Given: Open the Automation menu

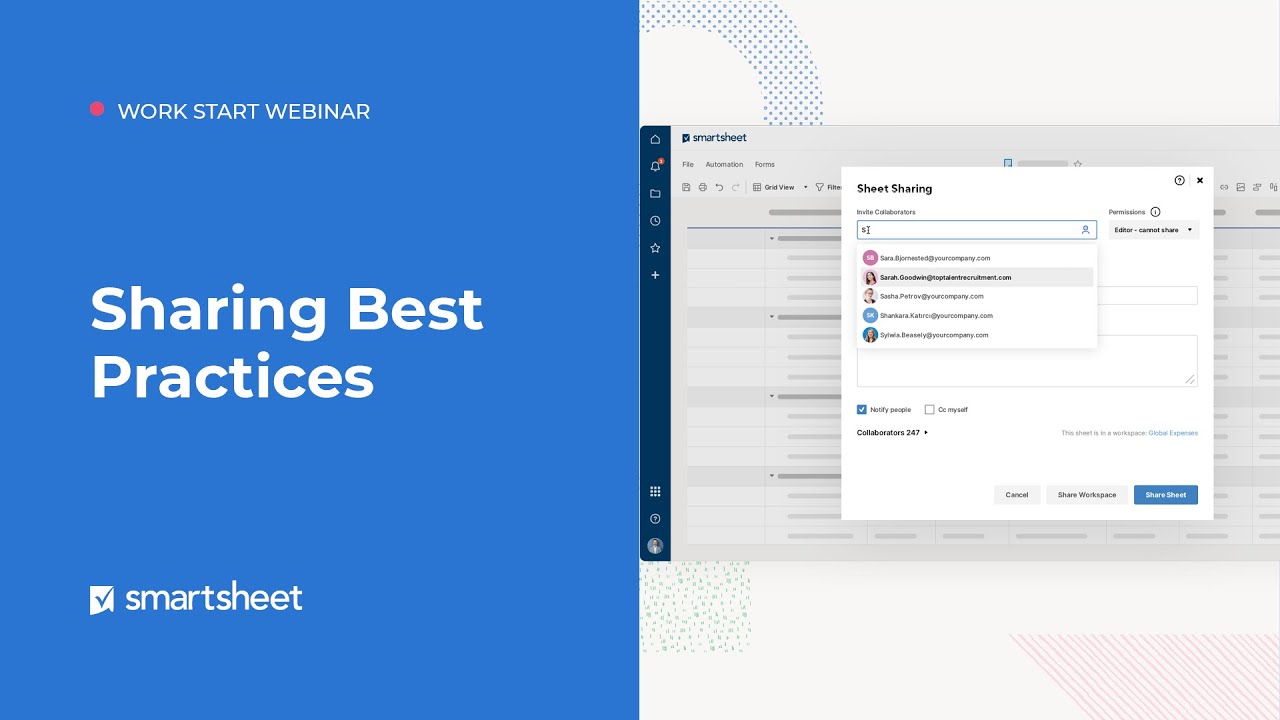Looking at the screenshot, I should click(724, 164).
